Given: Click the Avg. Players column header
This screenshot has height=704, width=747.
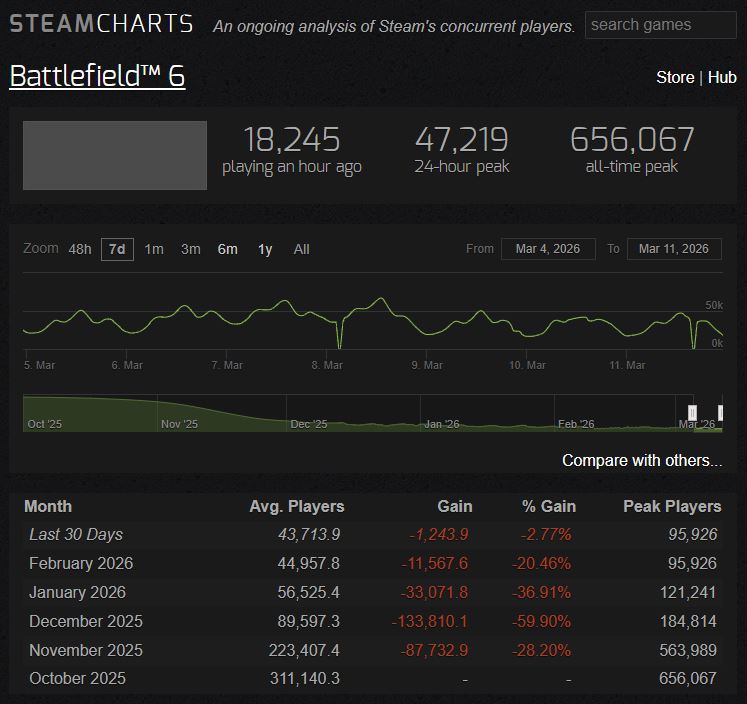Looking at the screenshot, I should pyautogui.click(x=297, y=506).
